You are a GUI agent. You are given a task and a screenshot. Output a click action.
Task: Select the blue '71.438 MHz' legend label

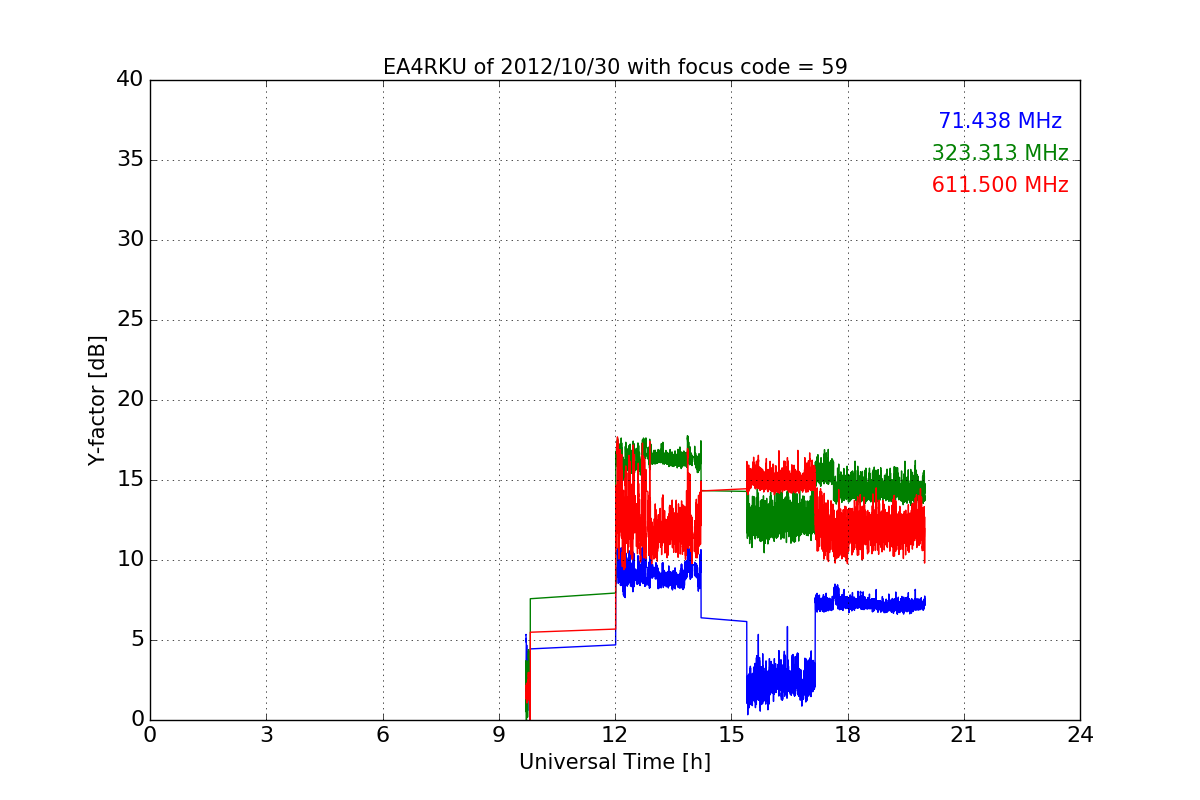pos(1000,121)
